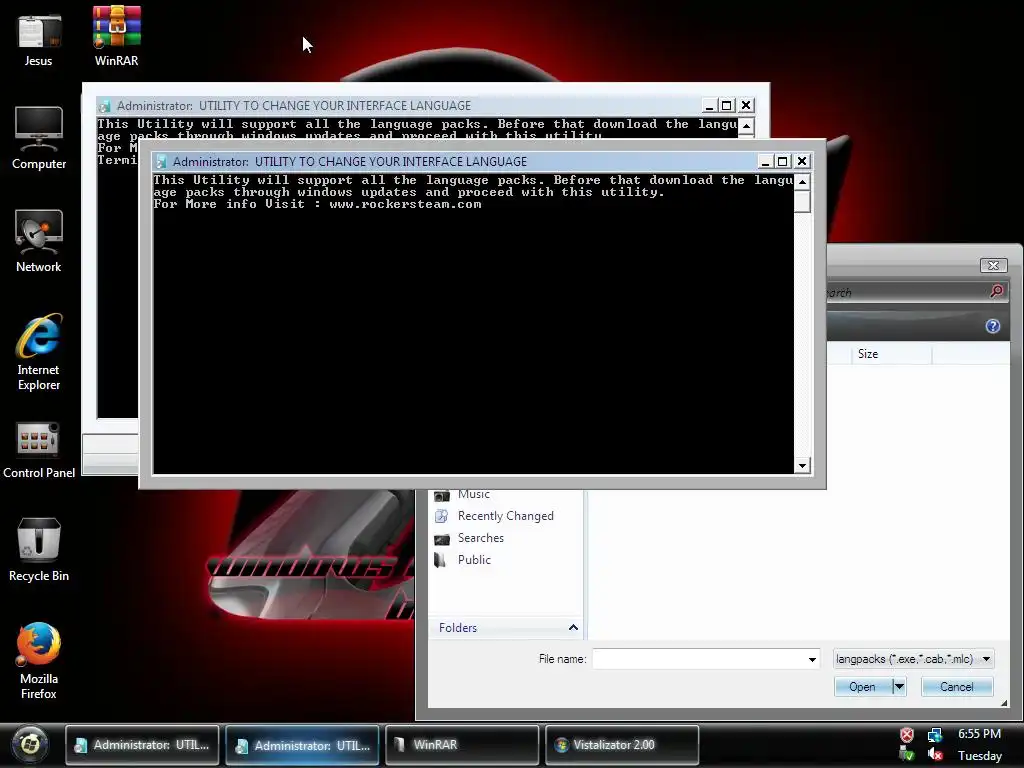This screenshot has height=768, width=1024.
Task: Click the back console window system icon
Action: [x=104, y=106]
